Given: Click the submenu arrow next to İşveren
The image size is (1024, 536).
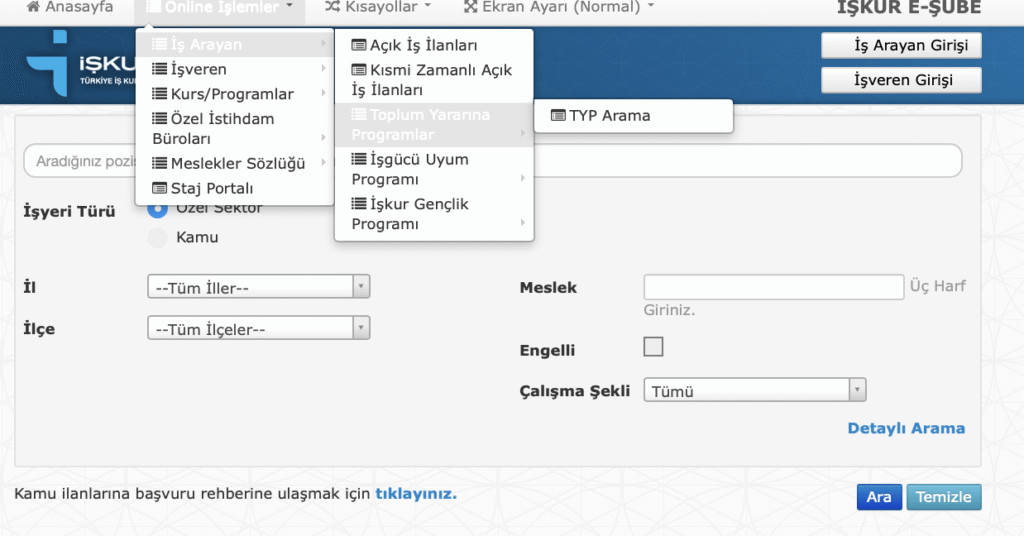Looking at the screenshot, I should click(323, 69).
